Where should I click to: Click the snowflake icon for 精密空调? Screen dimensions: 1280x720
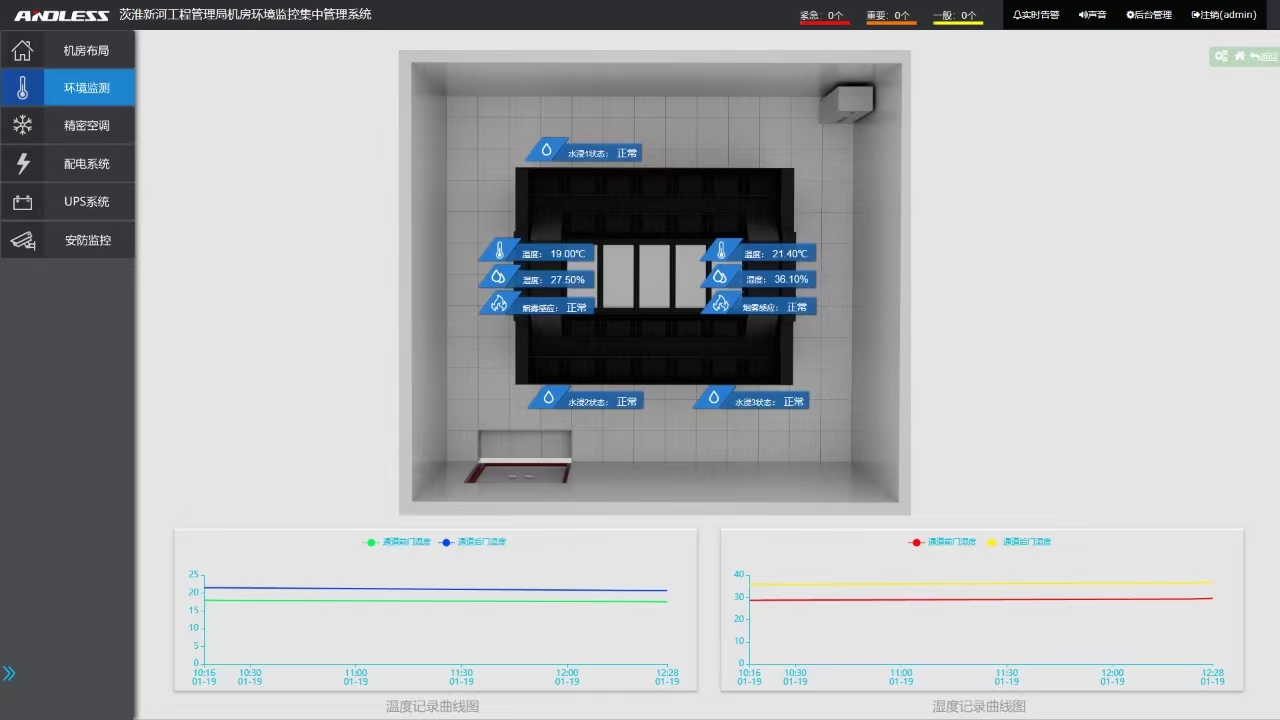[22, 125]
